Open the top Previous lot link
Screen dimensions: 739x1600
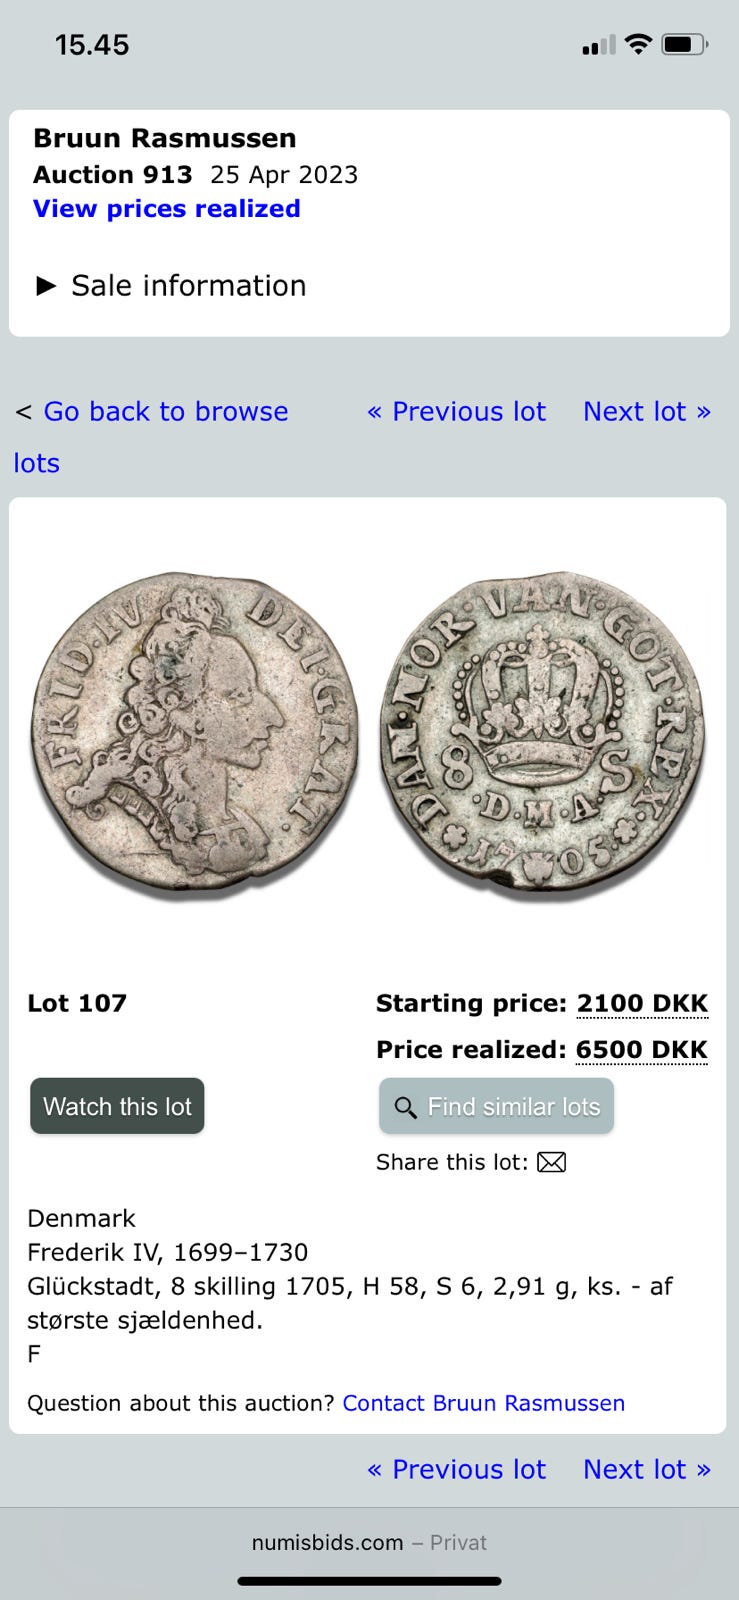click(457, 412)
